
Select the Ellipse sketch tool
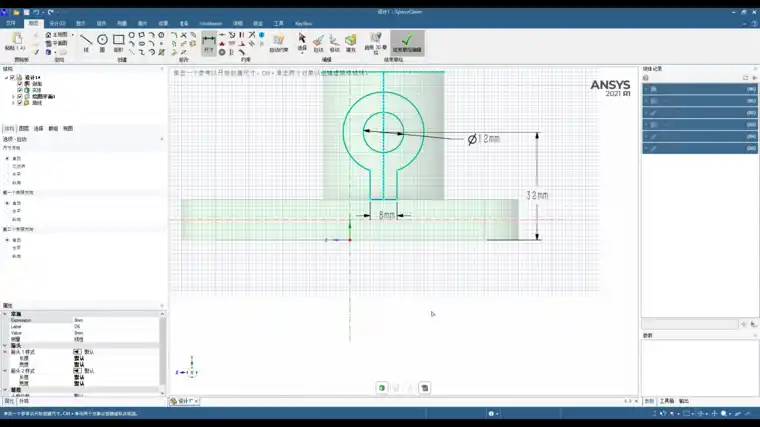pyautogui.click(x=142, y=44)
